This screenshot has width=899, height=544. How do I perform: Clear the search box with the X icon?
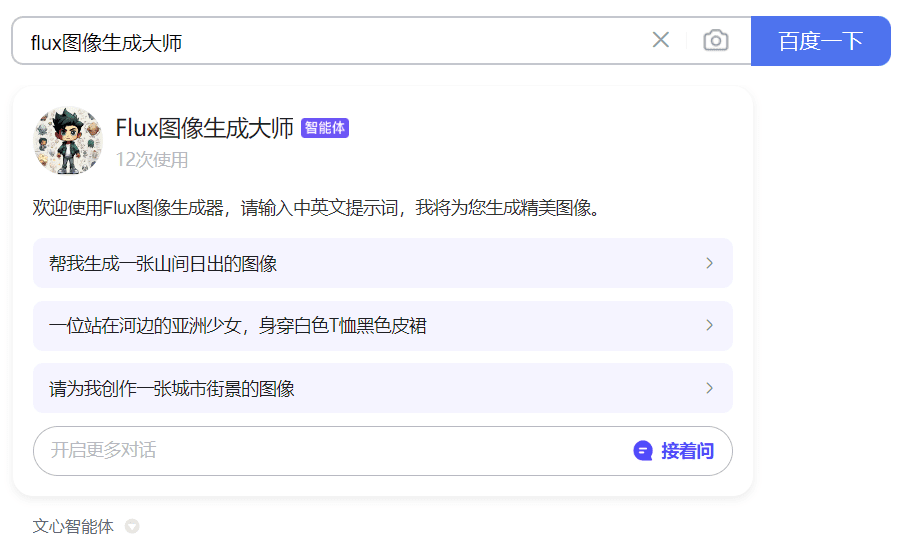pos(660,40)
